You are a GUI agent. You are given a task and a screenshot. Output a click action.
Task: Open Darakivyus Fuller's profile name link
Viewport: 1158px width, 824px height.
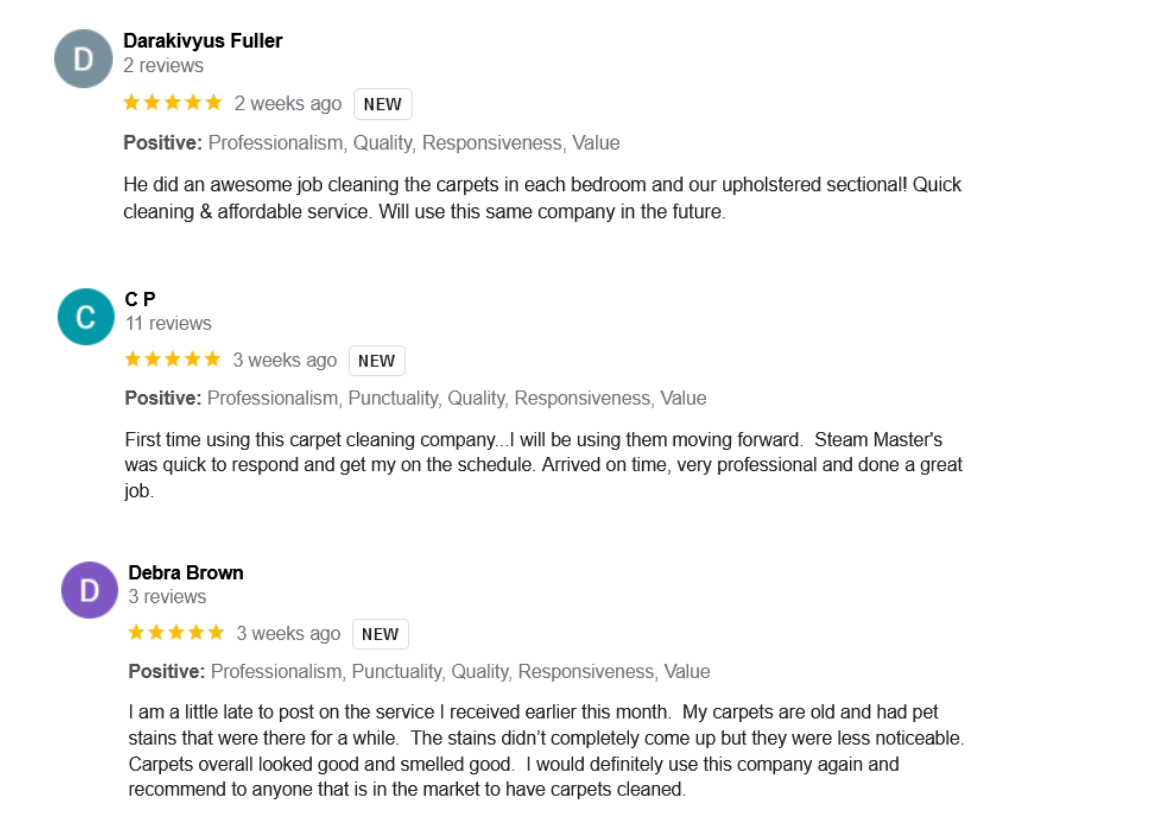tap(203, 41)
